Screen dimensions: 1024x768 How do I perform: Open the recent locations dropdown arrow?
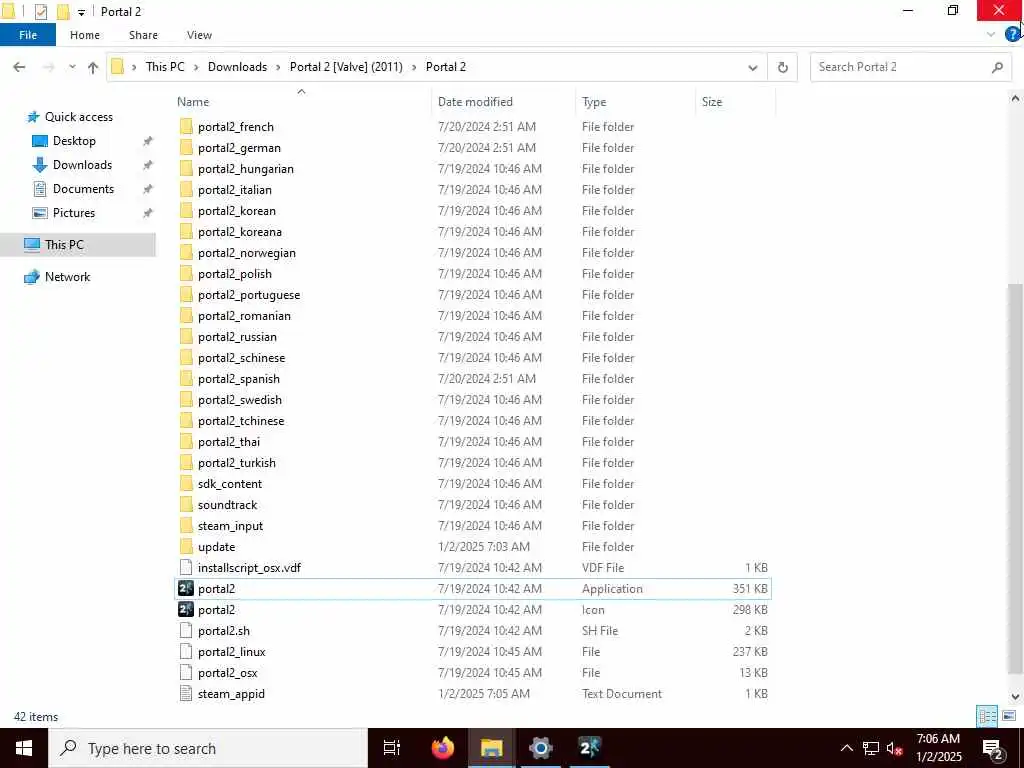[72, 67]
